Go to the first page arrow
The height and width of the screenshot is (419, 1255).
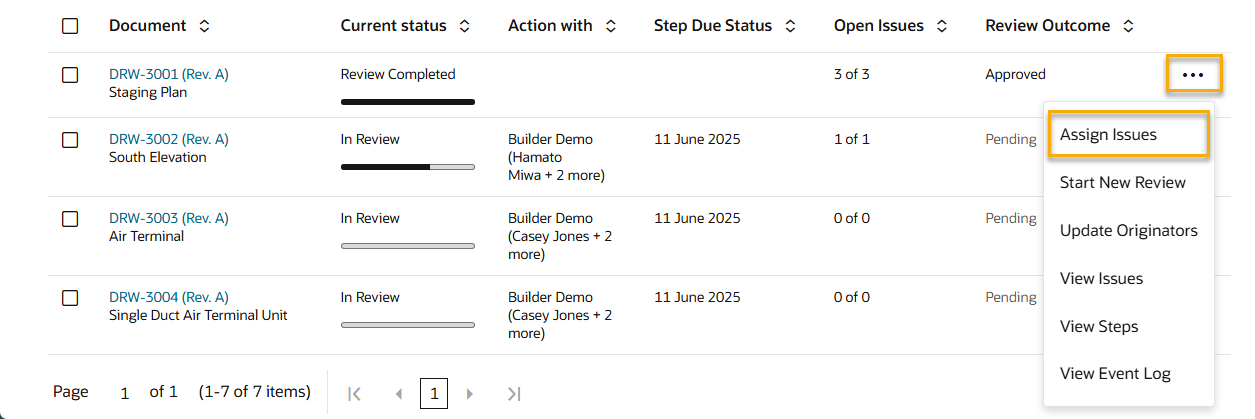(354, 394)
